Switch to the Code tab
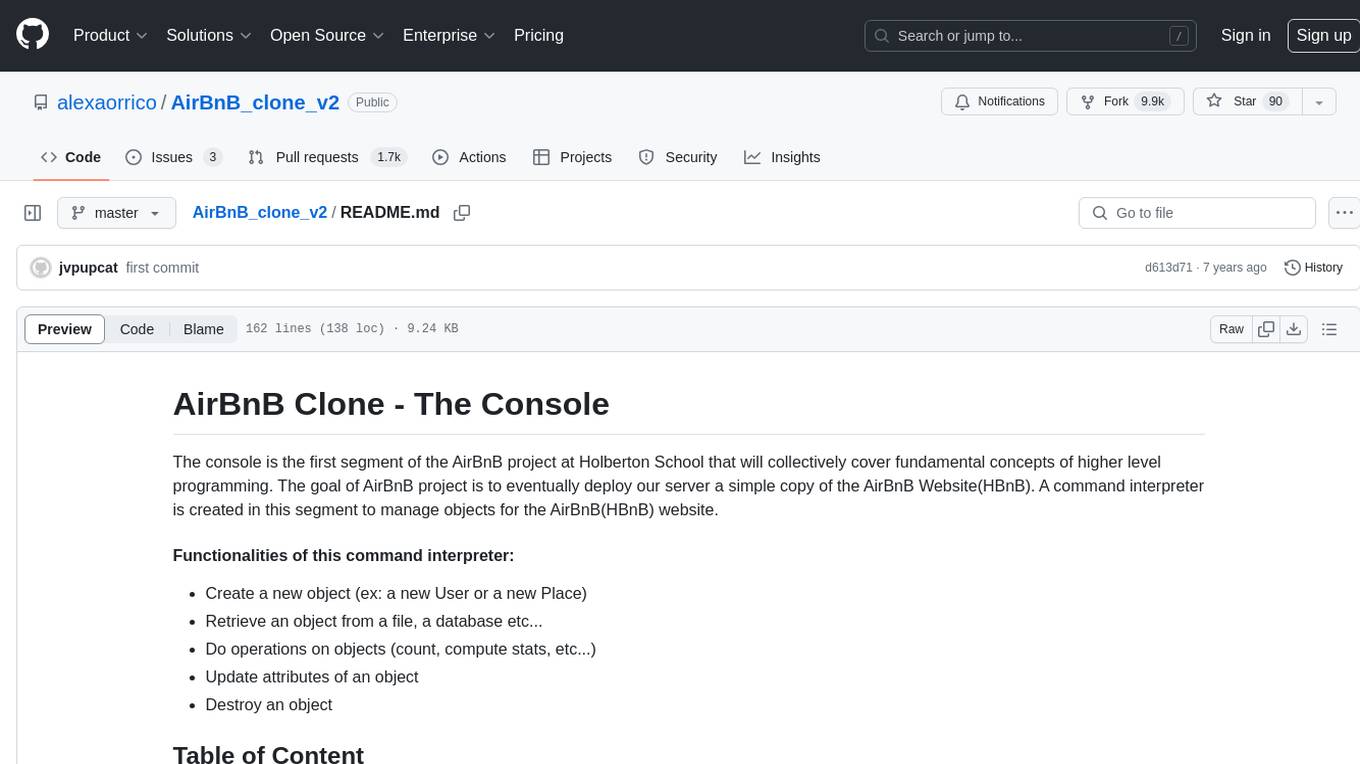 [70, 157]
